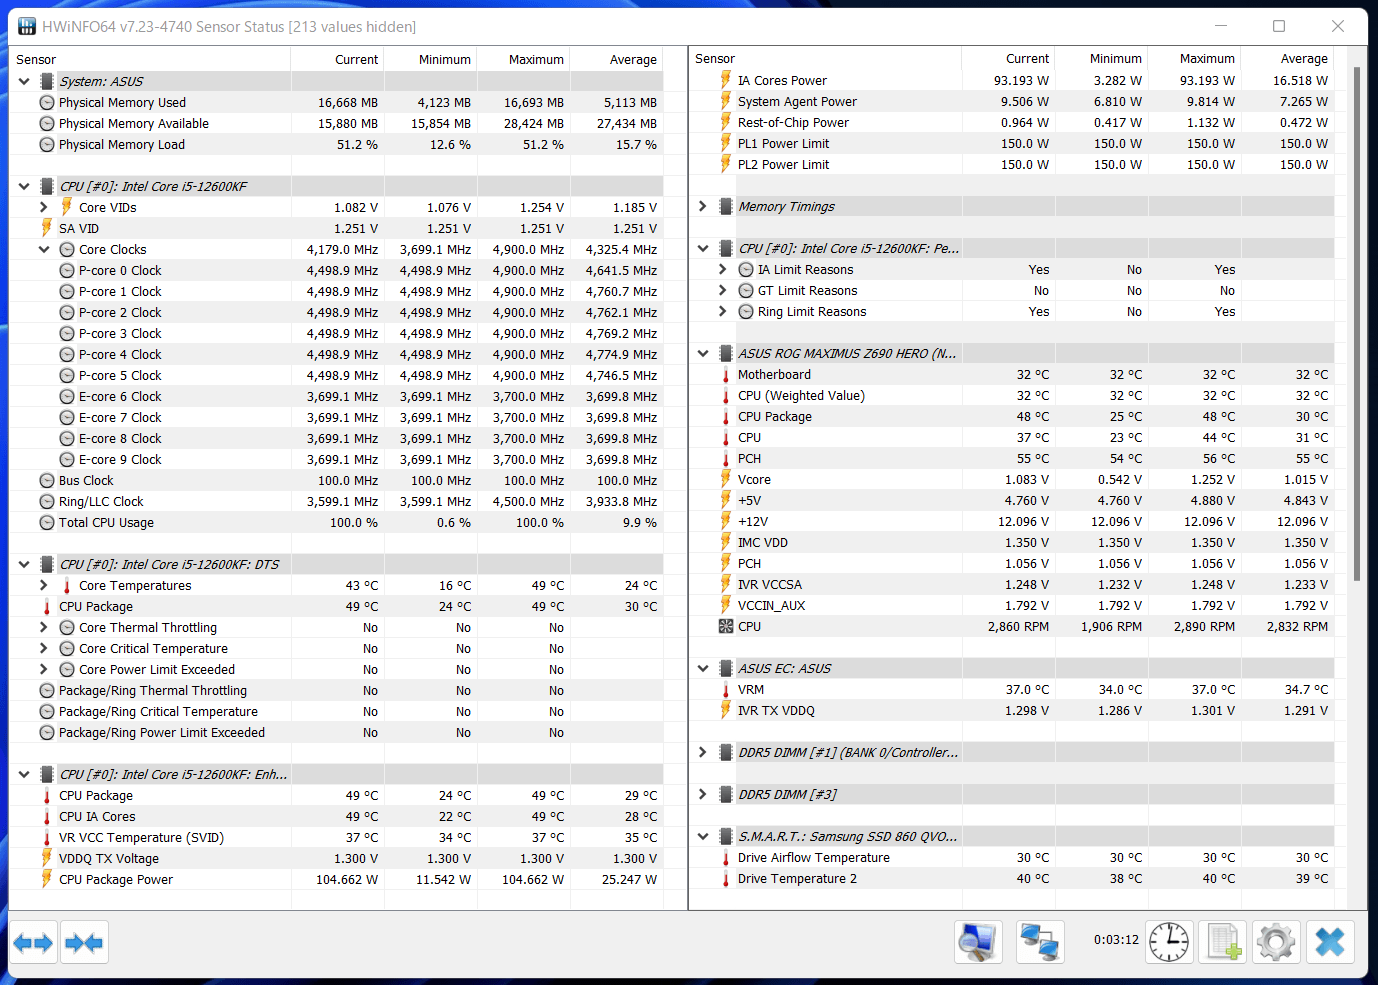Click the Physical Memory Used circle icon
This screenshot has height=985, width=1378.
click(46, 103)
